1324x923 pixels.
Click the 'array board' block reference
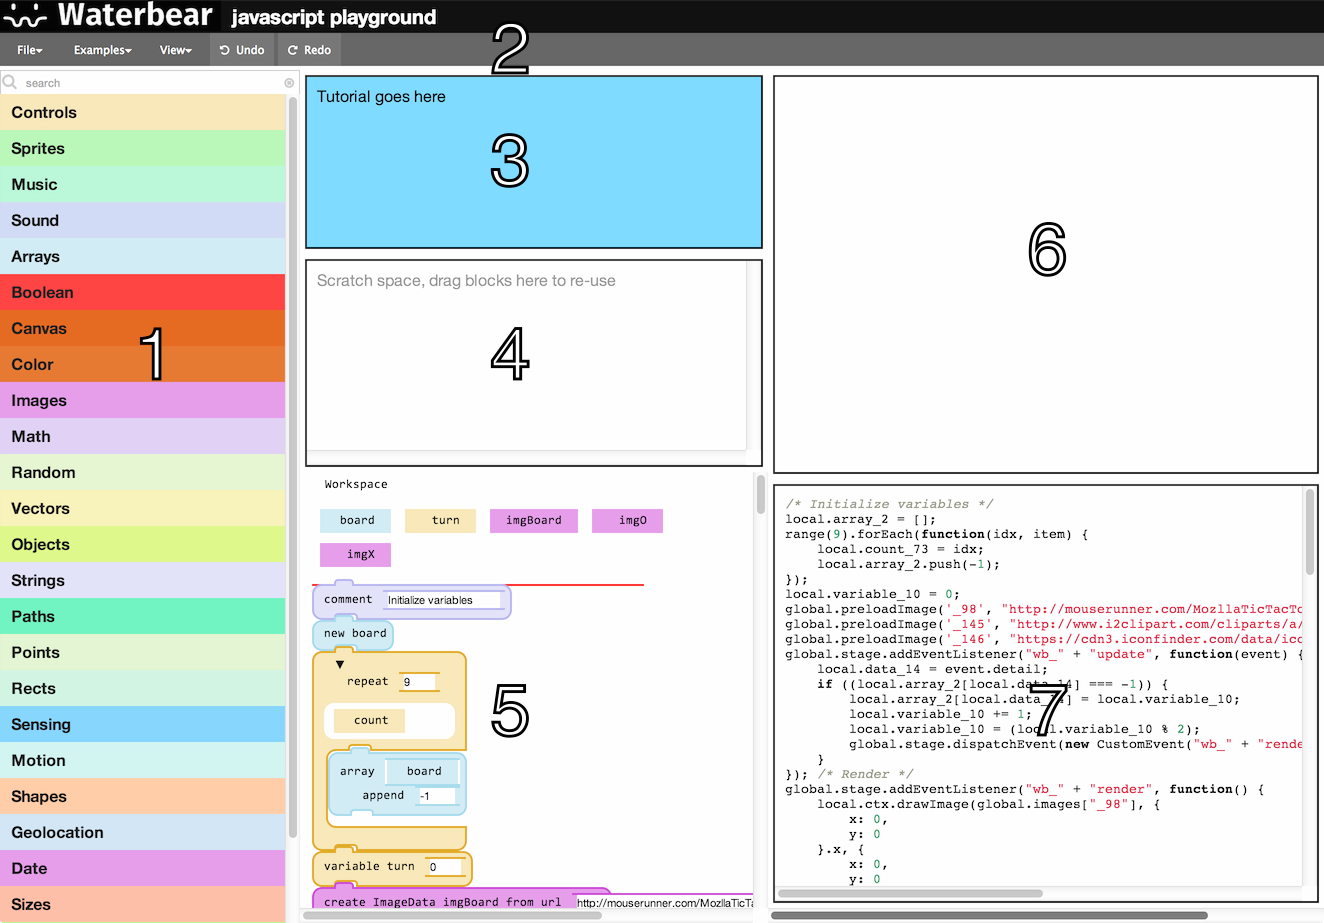point(424,771)
